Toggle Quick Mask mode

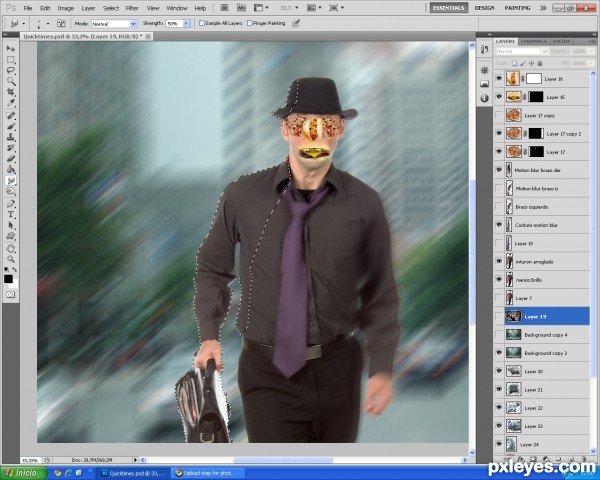click(10, 294)
